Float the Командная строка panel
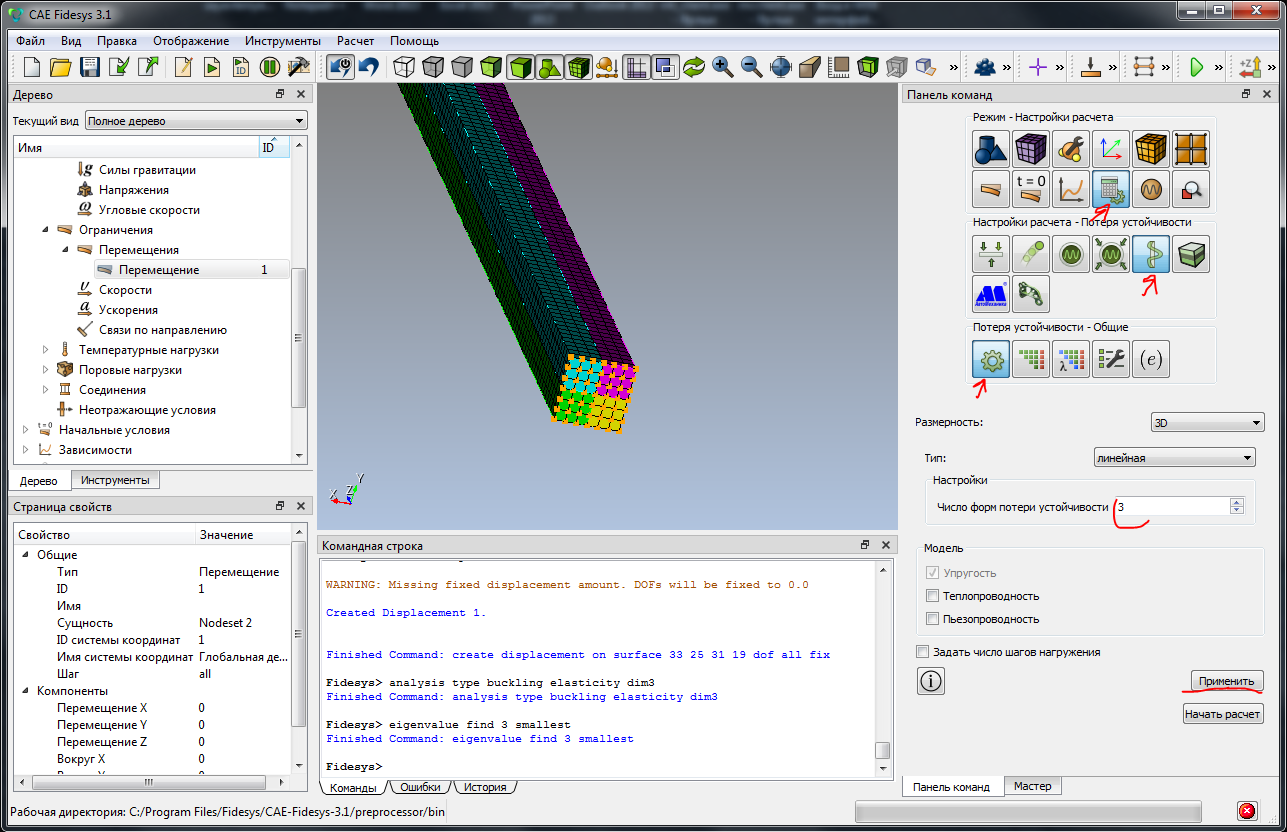Image resolution: width=1287 pixels, height=832 pixels. 865,546
